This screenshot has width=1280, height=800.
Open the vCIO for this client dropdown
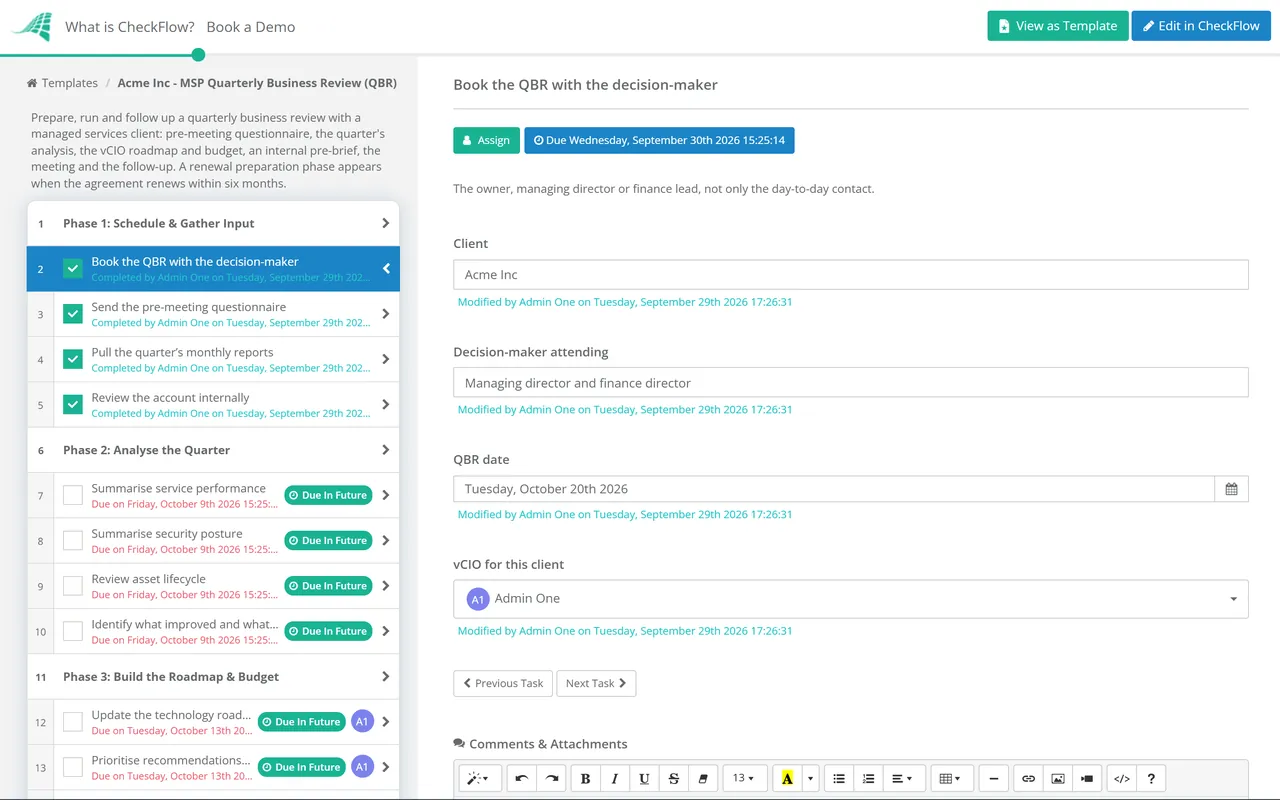(851, 599)
